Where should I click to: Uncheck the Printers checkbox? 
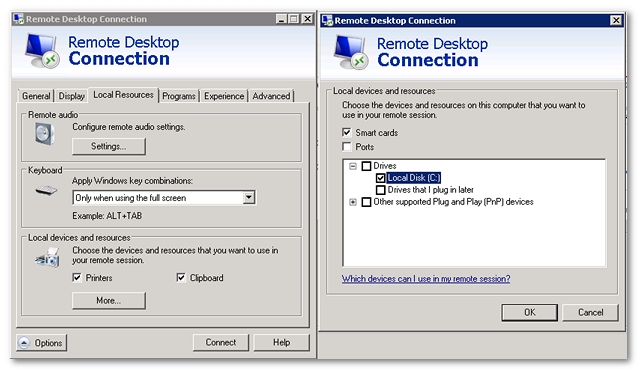pyautogui.click(x=77, y=278)
